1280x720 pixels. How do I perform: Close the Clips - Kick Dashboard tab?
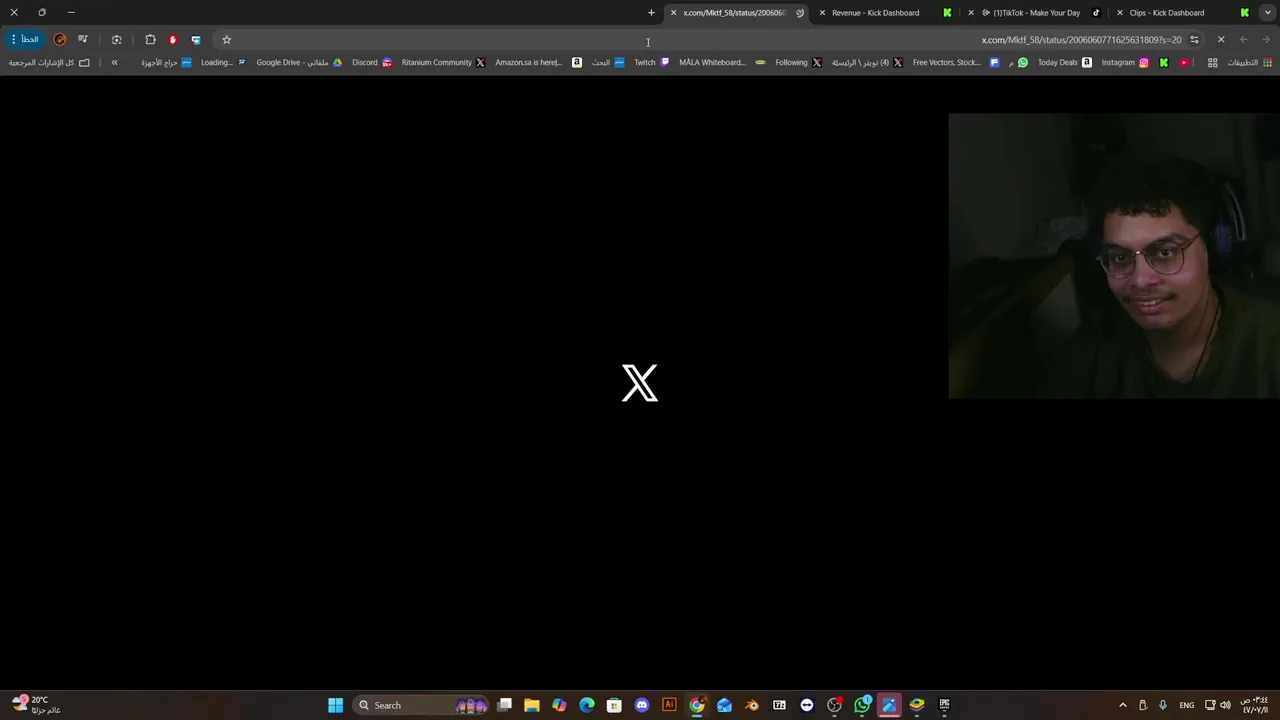pyautogui.click(x=1119, y=13)
